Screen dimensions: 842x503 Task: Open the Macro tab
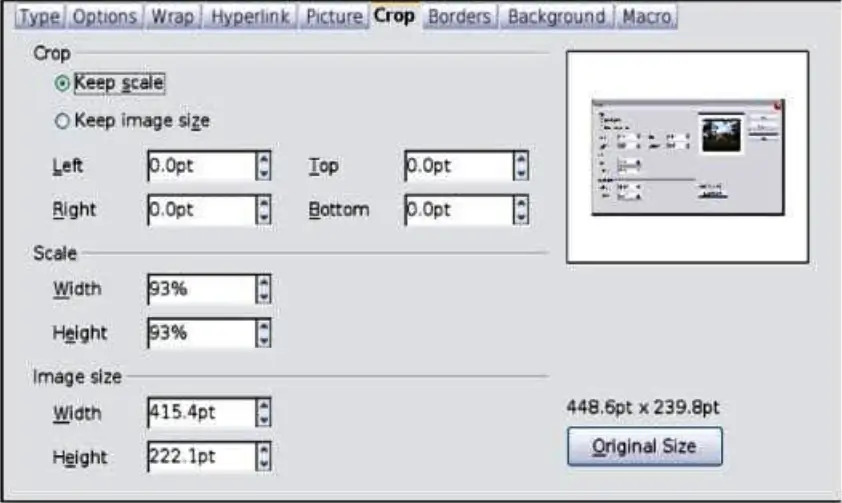(x=645, y=17)
